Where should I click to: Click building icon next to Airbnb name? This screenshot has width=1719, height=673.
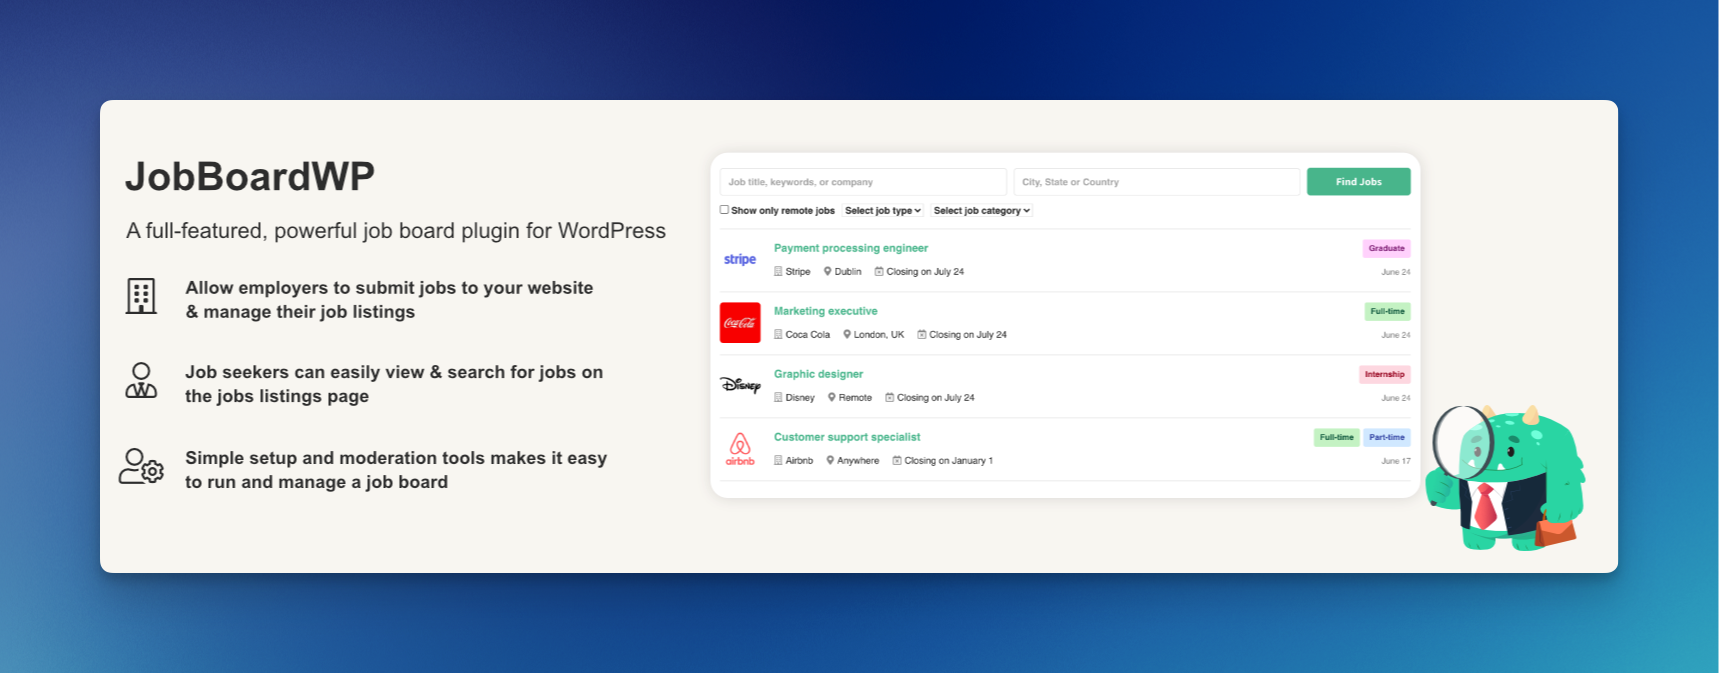(778, 460)
